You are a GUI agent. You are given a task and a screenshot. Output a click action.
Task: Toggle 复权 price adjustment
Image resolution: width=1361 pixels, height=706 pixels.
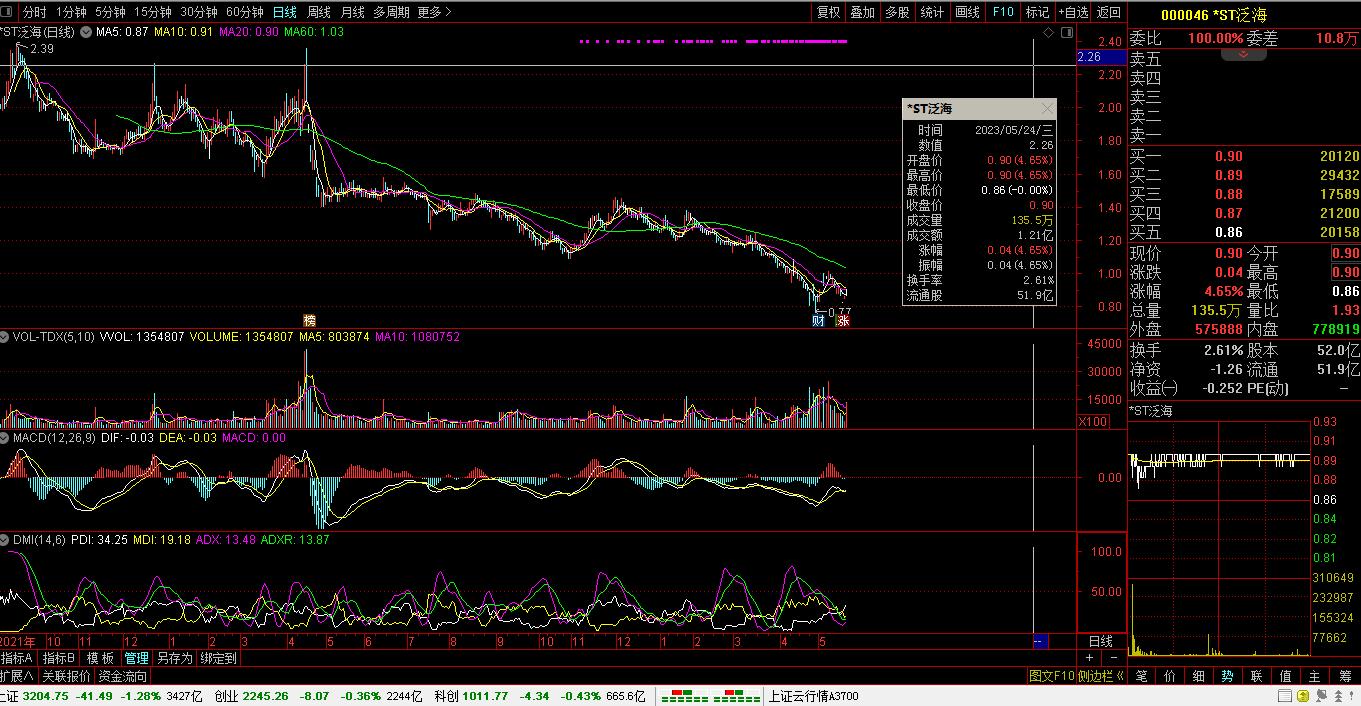(828, 12)
